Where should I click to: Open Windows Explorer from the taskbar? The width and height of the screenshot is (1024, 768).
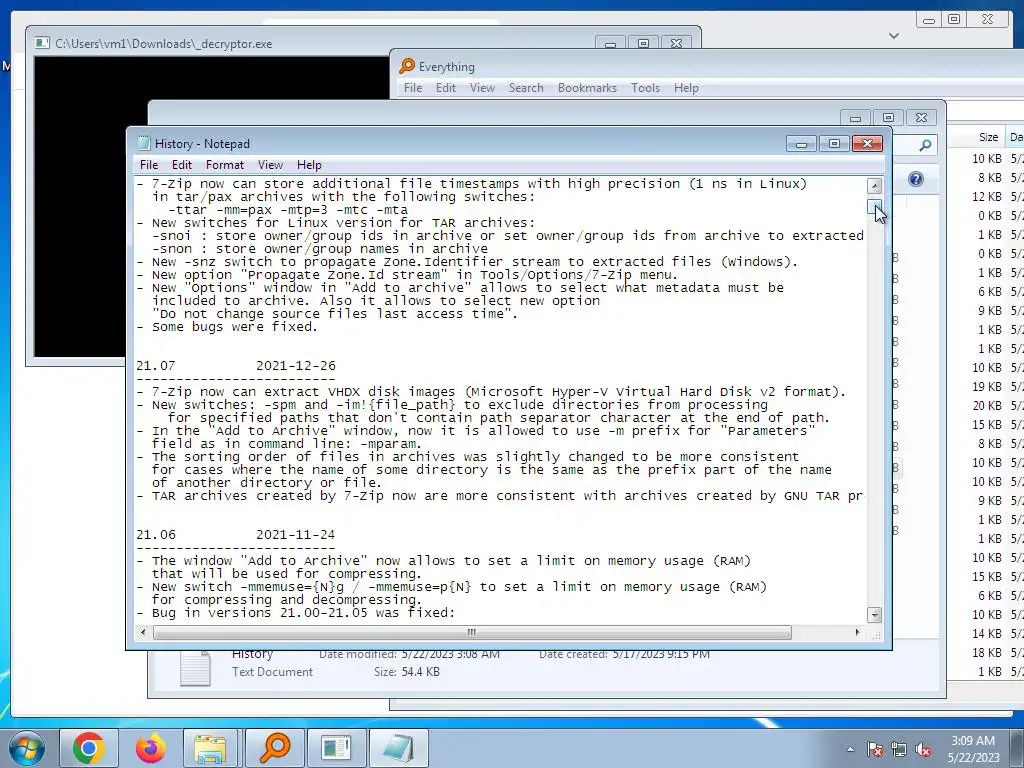point(210,748)
